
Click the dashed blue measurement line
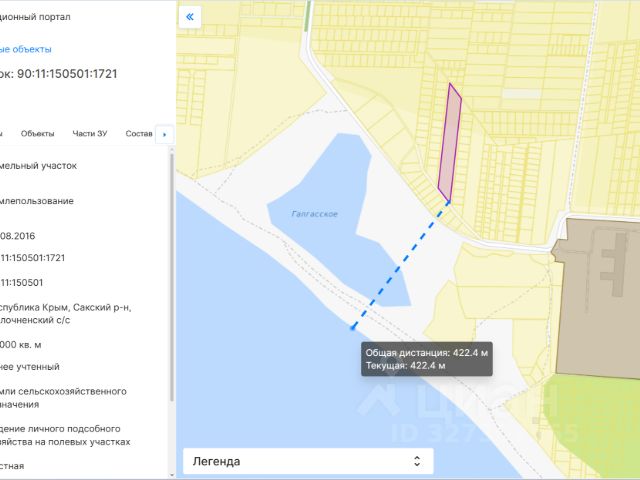pos(400,265)
